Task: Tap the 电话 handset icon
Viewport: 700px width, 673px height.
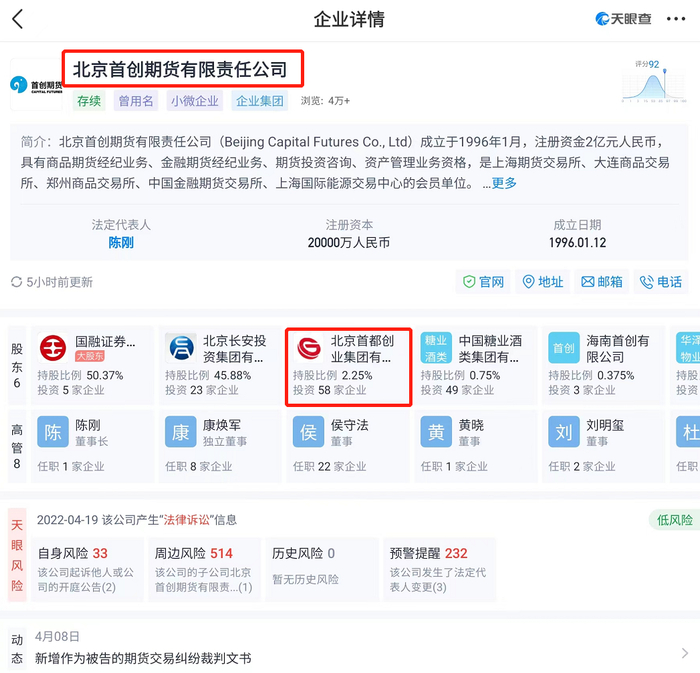Action: coord(646,282)
